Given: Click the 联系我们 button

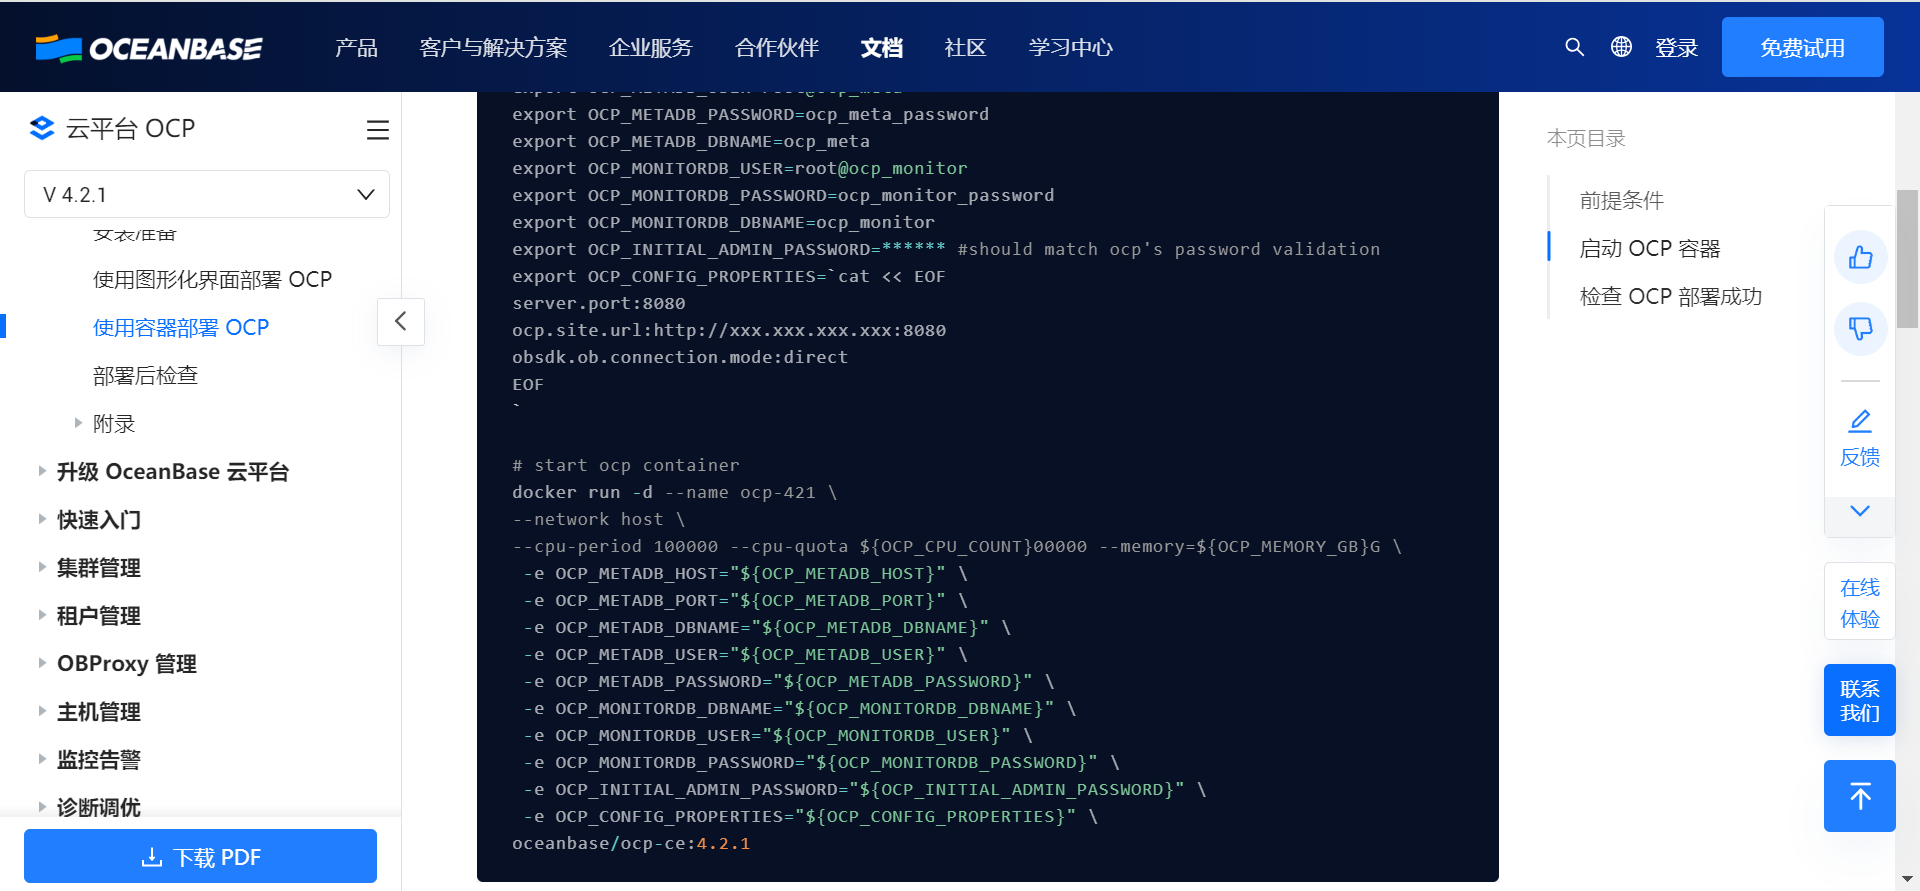Looking at the screenshot, I should click(x=1859, y=700).
